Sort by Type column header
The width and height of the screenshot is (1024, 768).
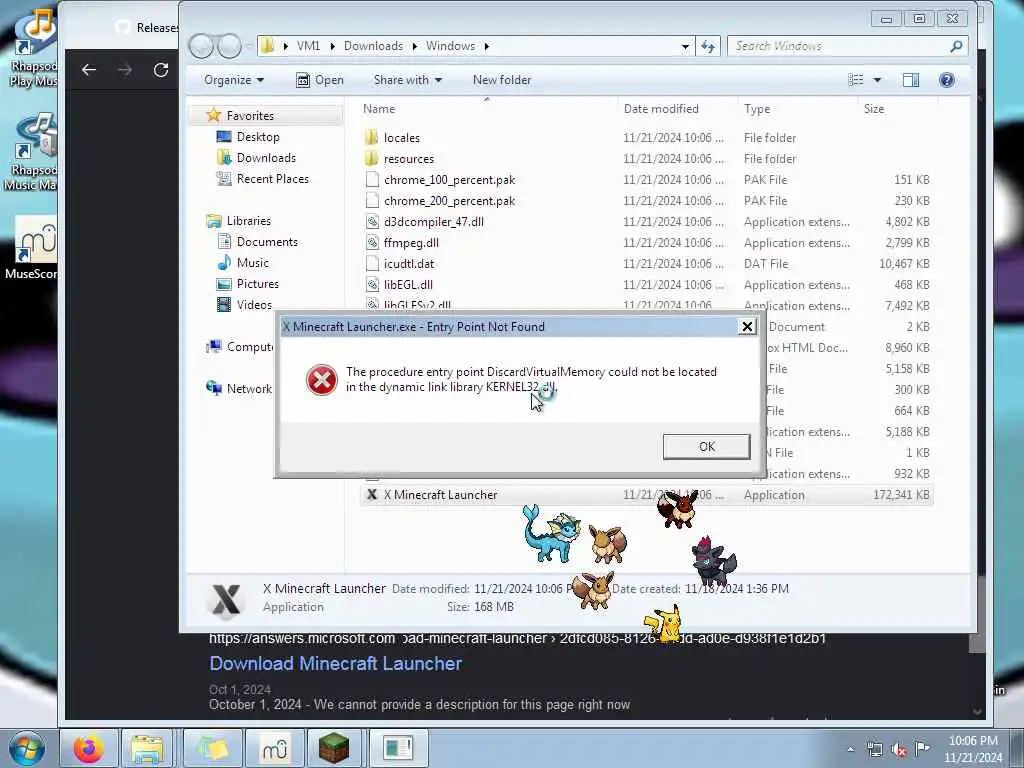tap(757, 109)
